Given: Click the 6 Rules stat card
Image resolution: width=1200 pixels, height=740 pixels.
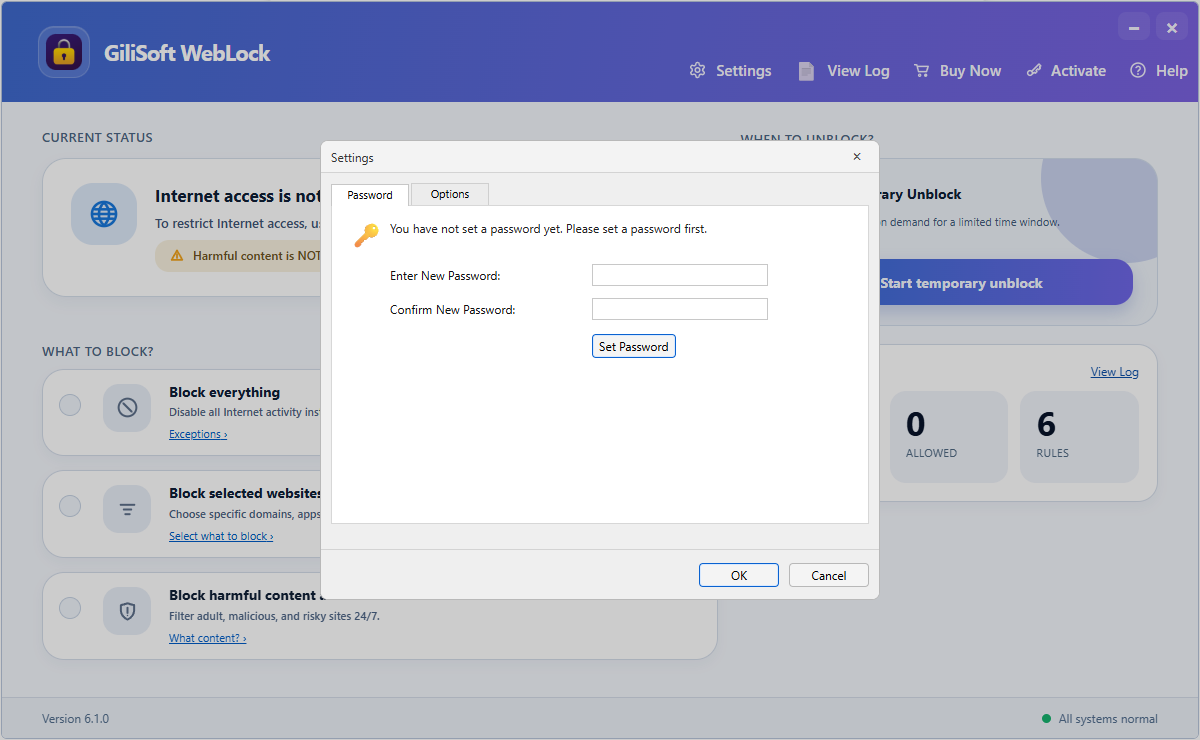Looking at the screenshot, I should coord(1079,437).
